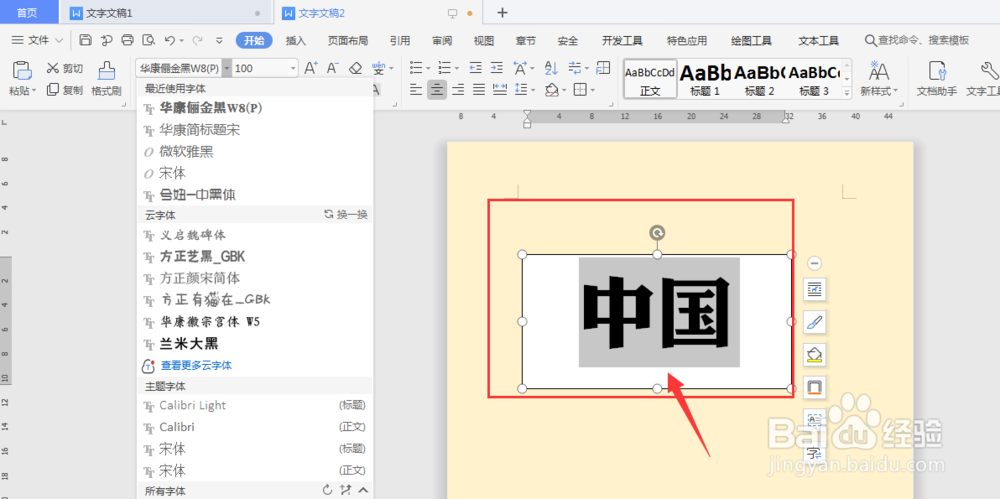Click the Cut (剪切) scissors button
This screenshot has height=499, width=1000.
point(64,68)
